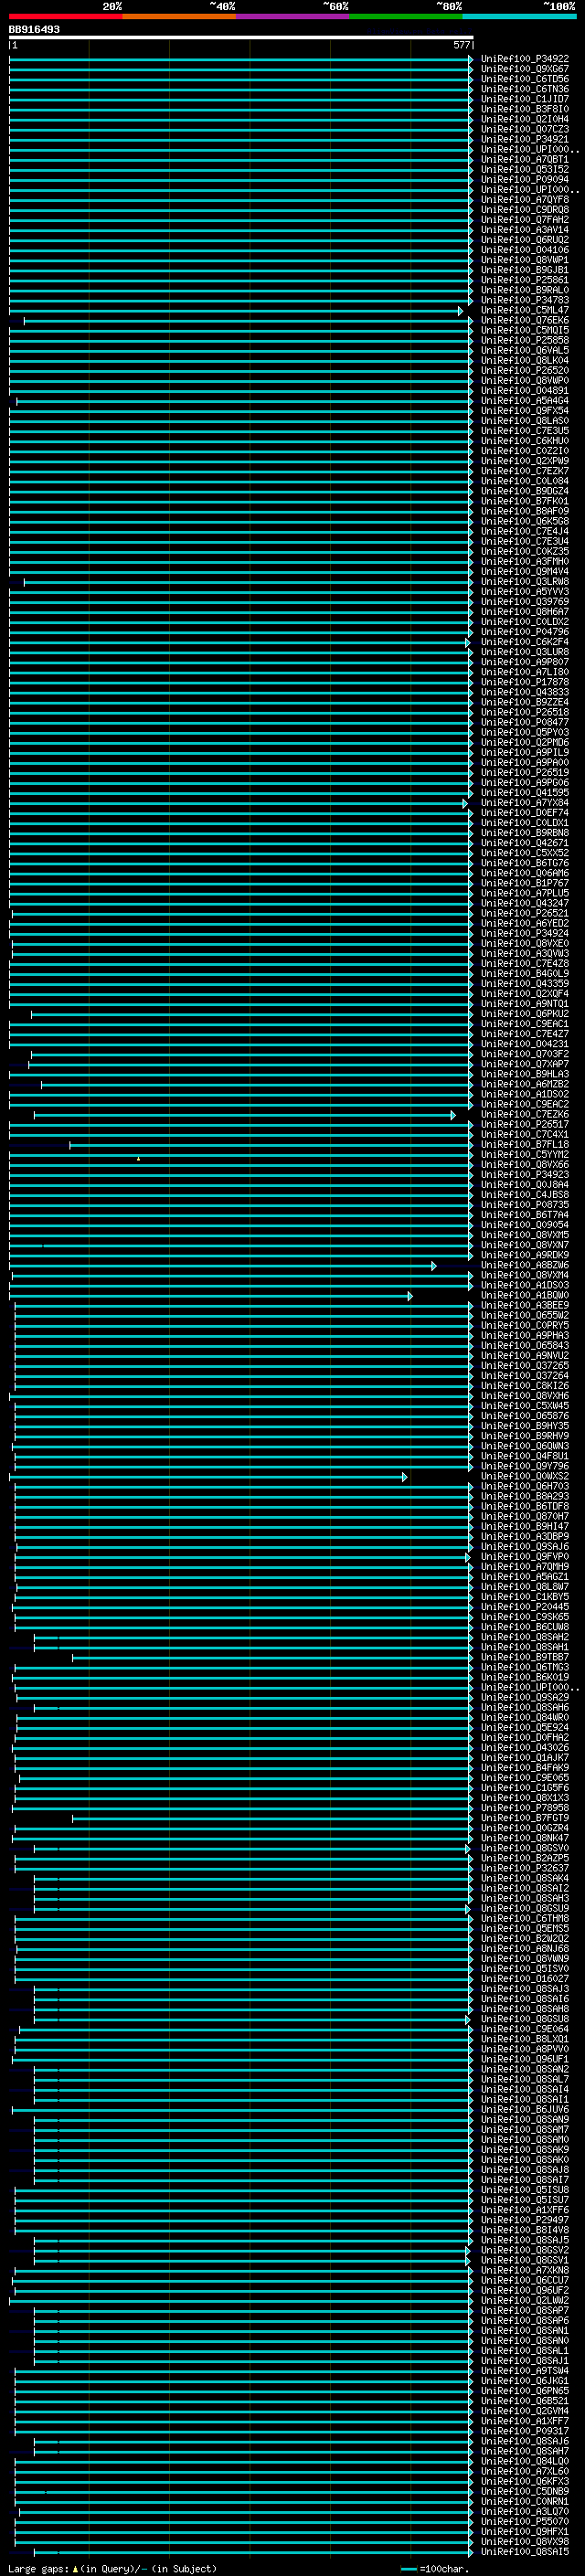Select hit label UniRef100_A9TSW4
The width and height of the screenshot is (585, 2576).
tap(524, 2371)
